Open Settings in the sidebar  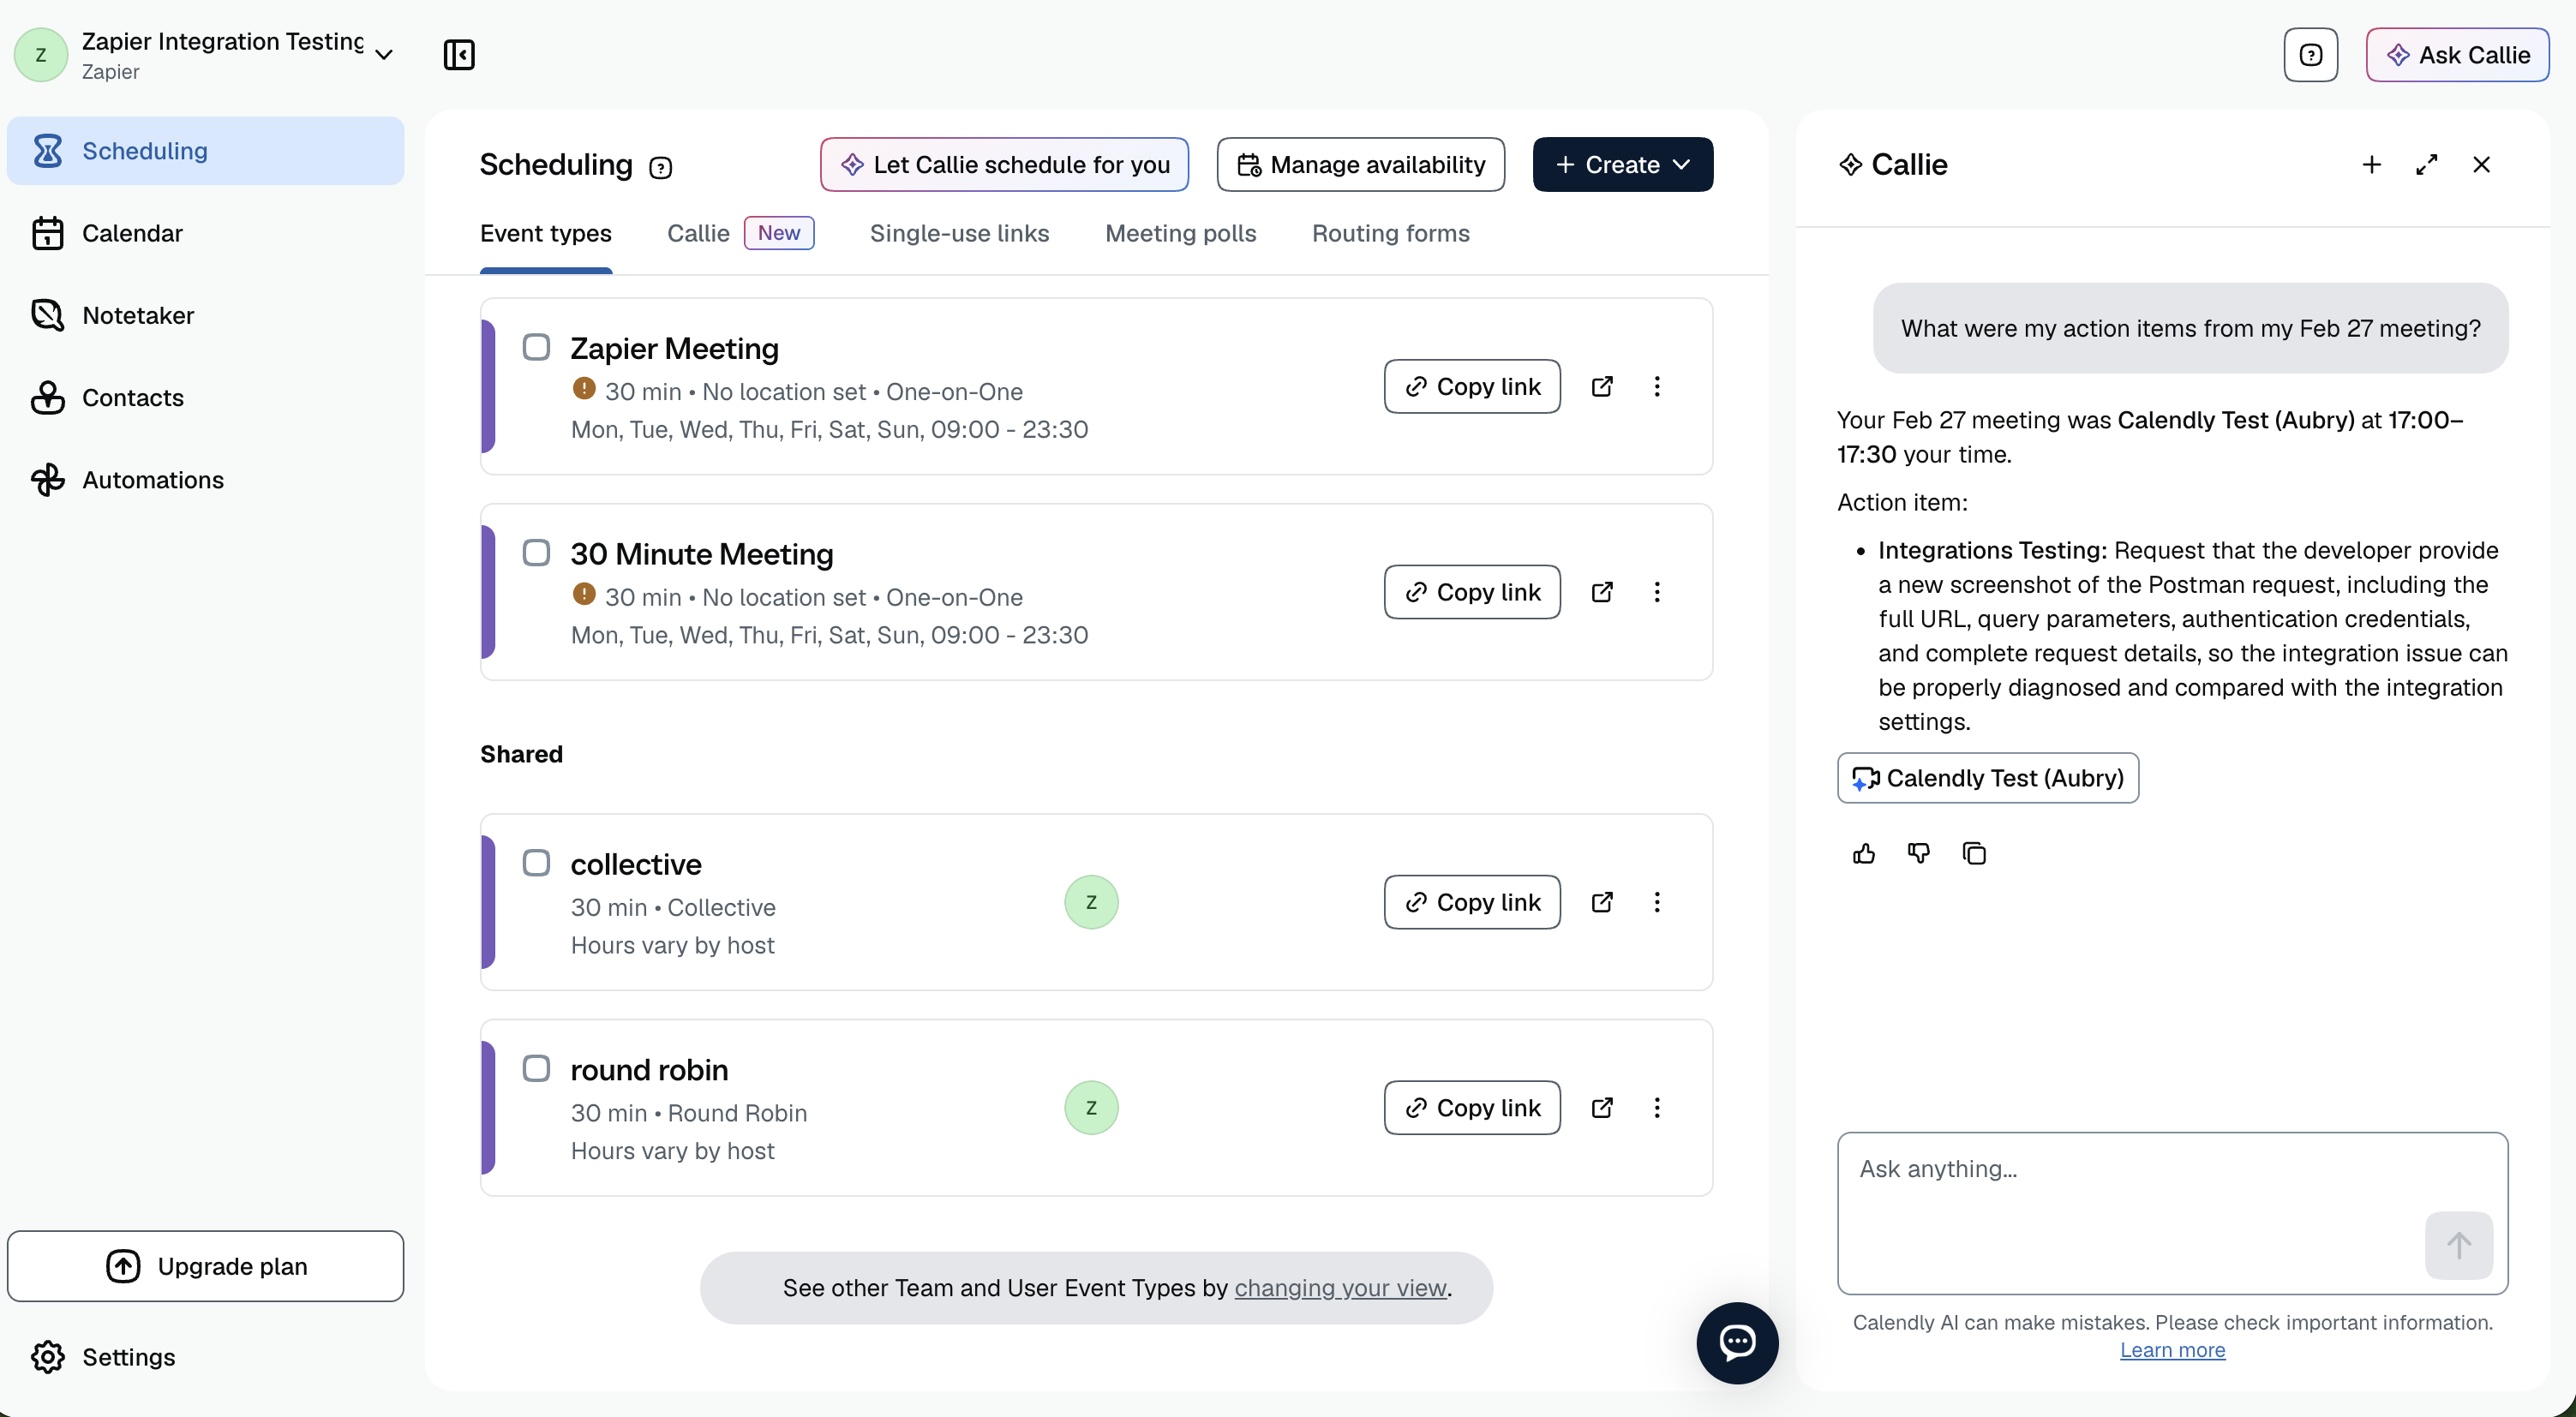[206, 1357]
